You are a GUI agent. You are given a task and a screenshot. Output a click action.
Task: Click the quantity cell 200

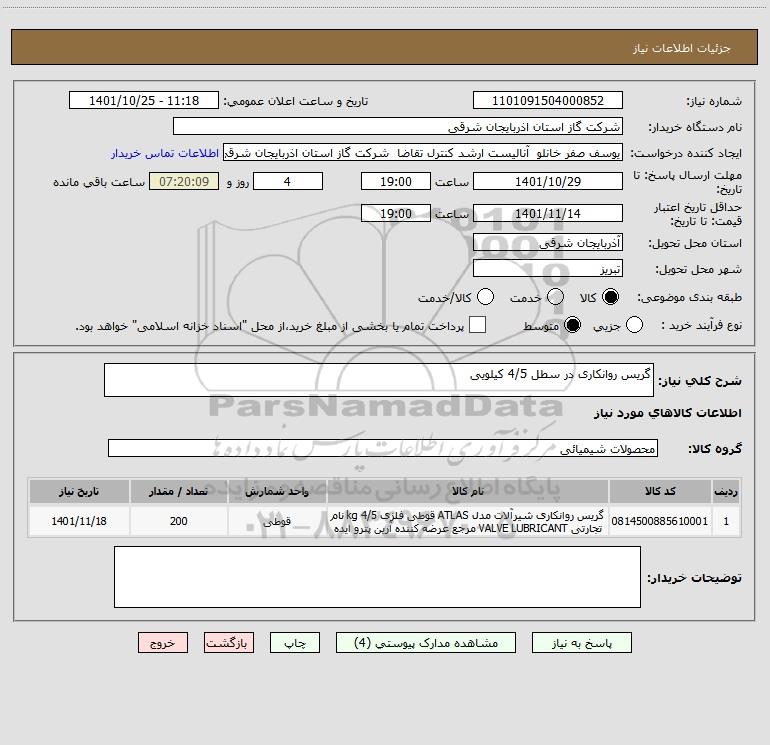pyautogui.click(x=179, y=521)
